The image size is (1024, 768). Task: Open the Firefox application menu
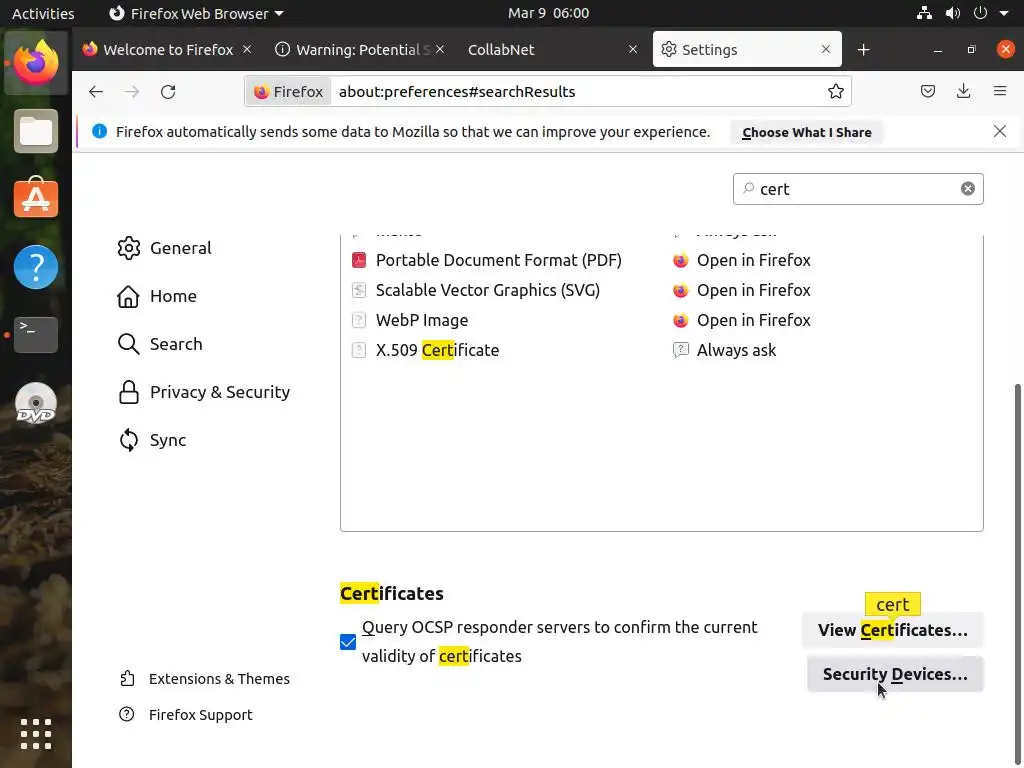point(999,92)
